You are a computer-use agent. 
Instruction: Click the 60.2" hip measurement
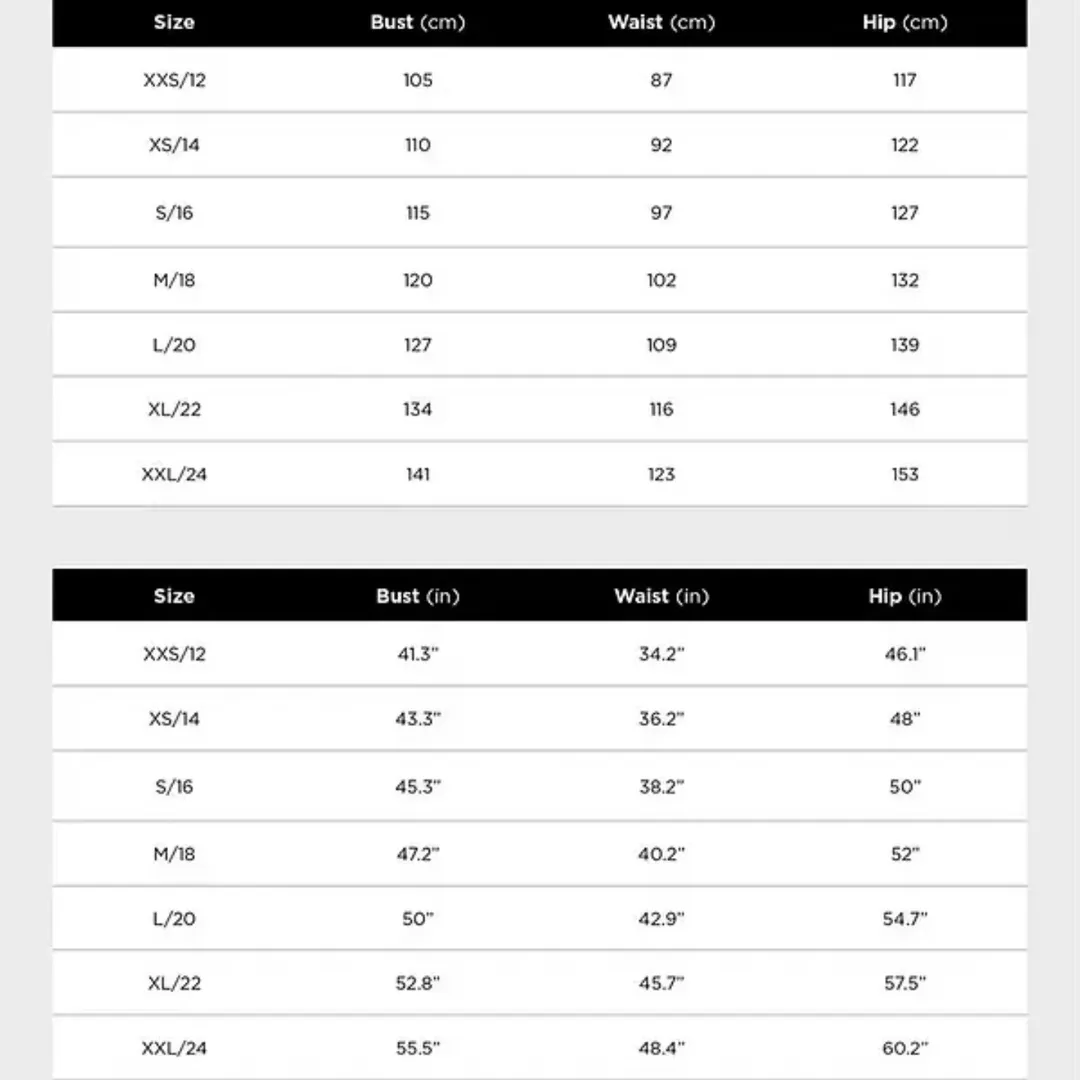coord(904,1048)
